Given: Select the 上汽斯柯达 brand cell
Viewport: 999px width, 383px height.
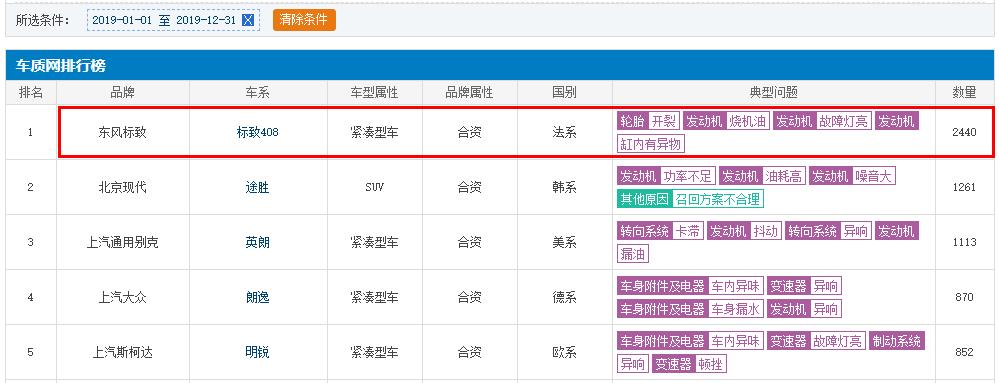Looking at the screenshot, I should [x=122, y=352].
